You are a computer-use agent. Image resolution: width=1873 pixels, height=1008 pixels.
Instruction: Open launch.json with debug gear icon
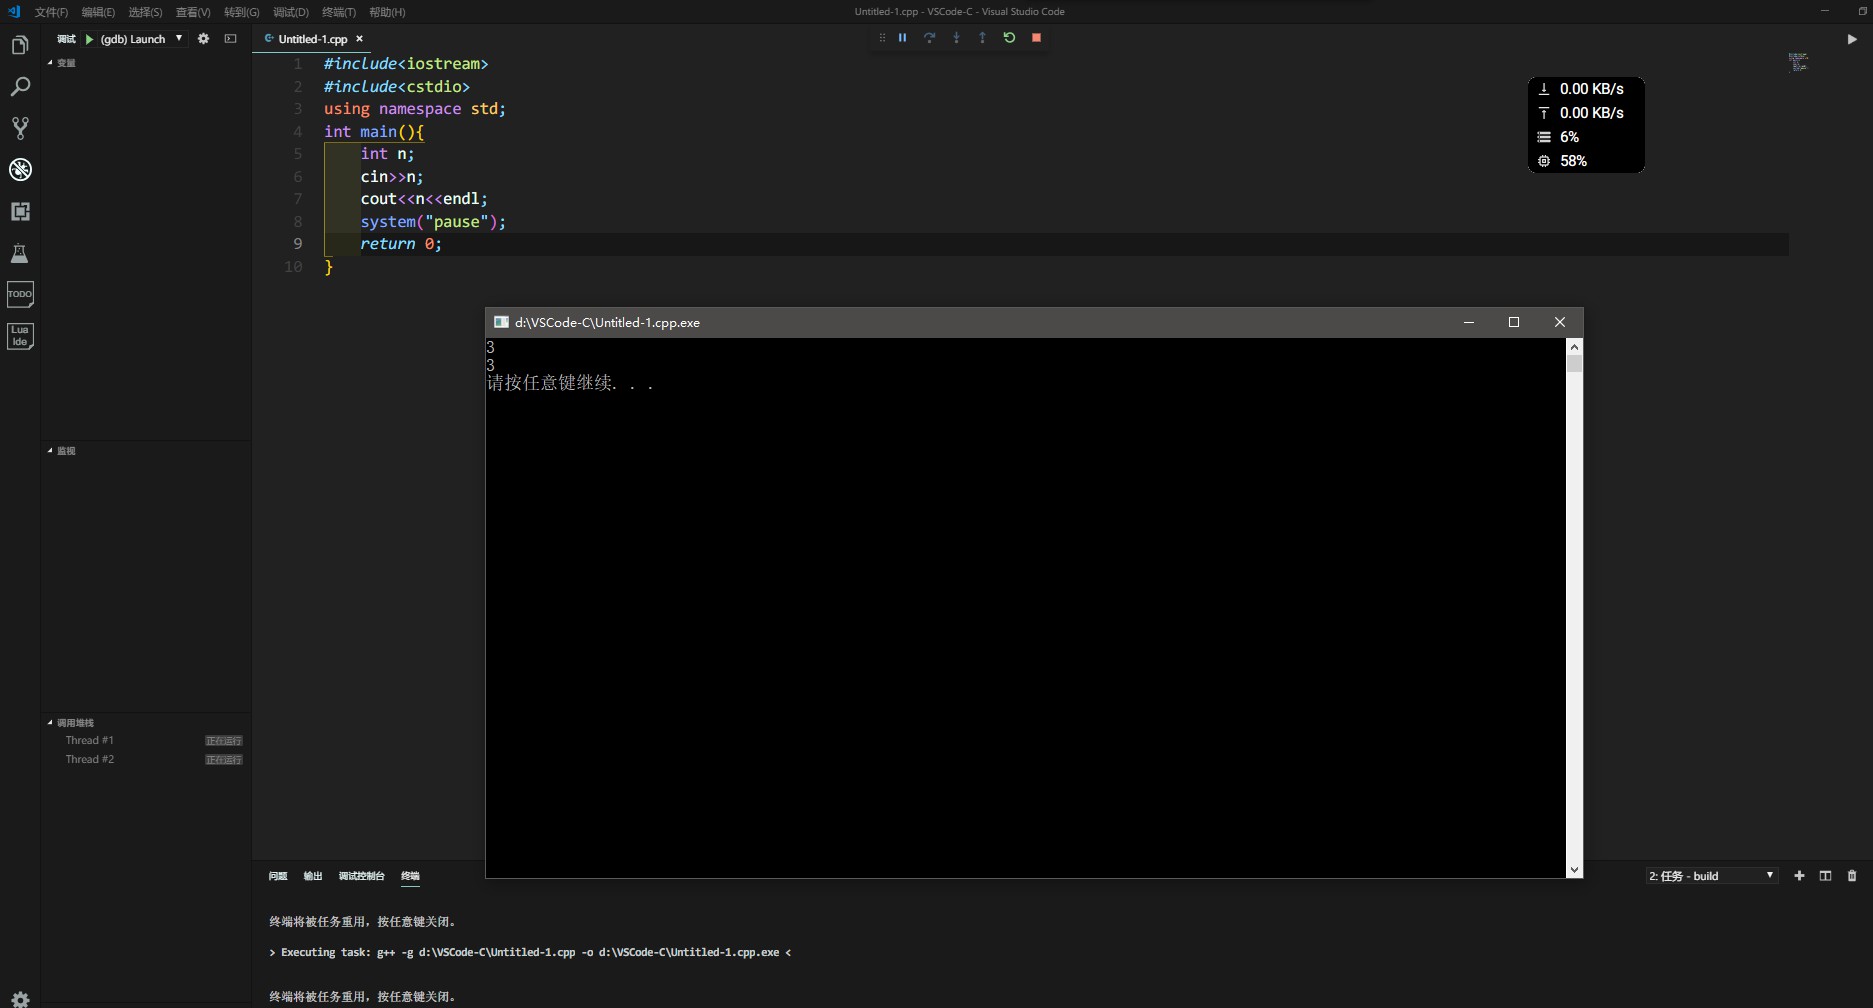coord(204,39)
